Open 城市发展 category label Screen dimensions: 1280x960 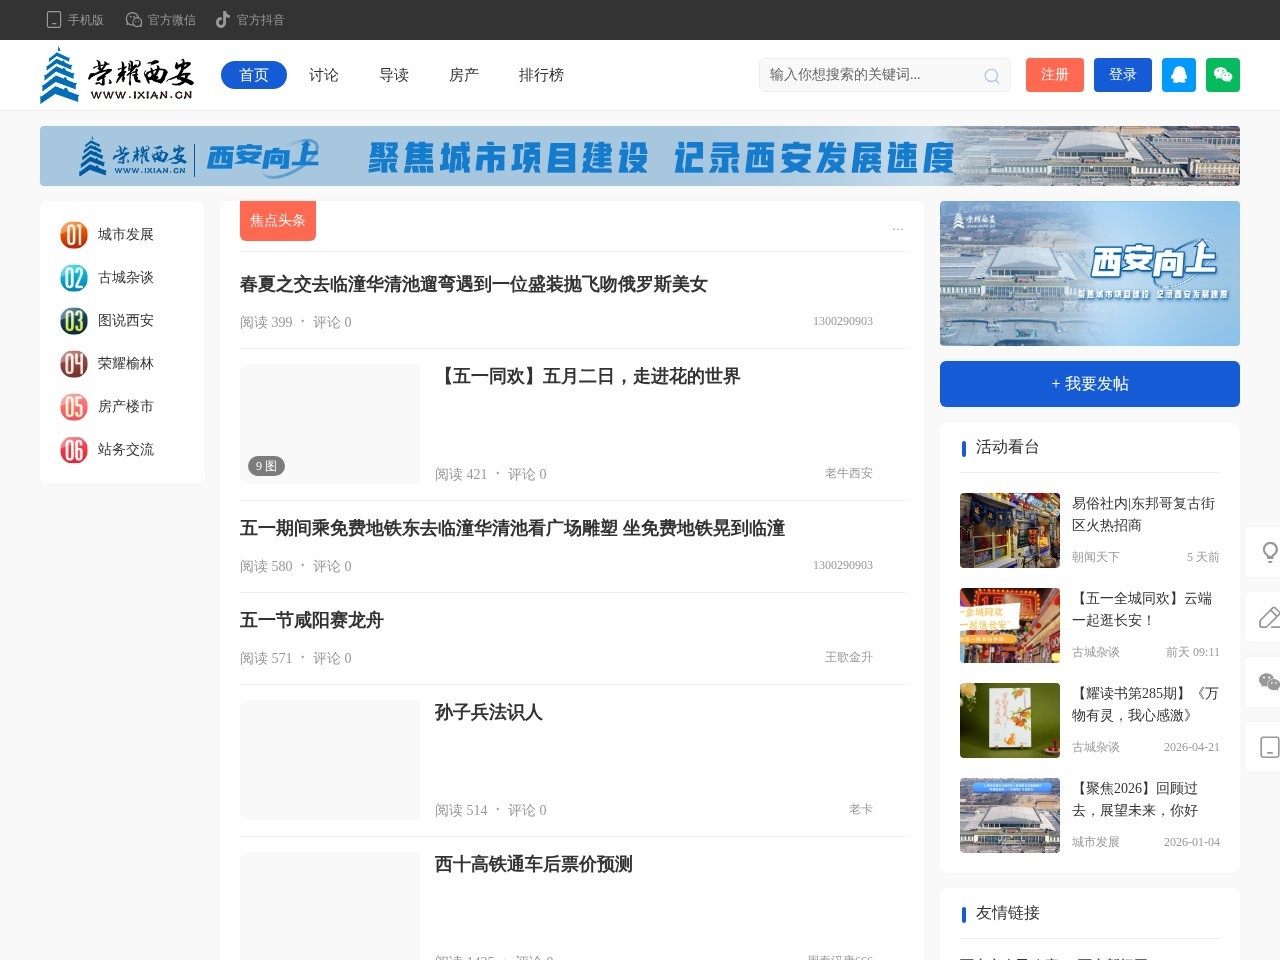(x=126, y=235)
